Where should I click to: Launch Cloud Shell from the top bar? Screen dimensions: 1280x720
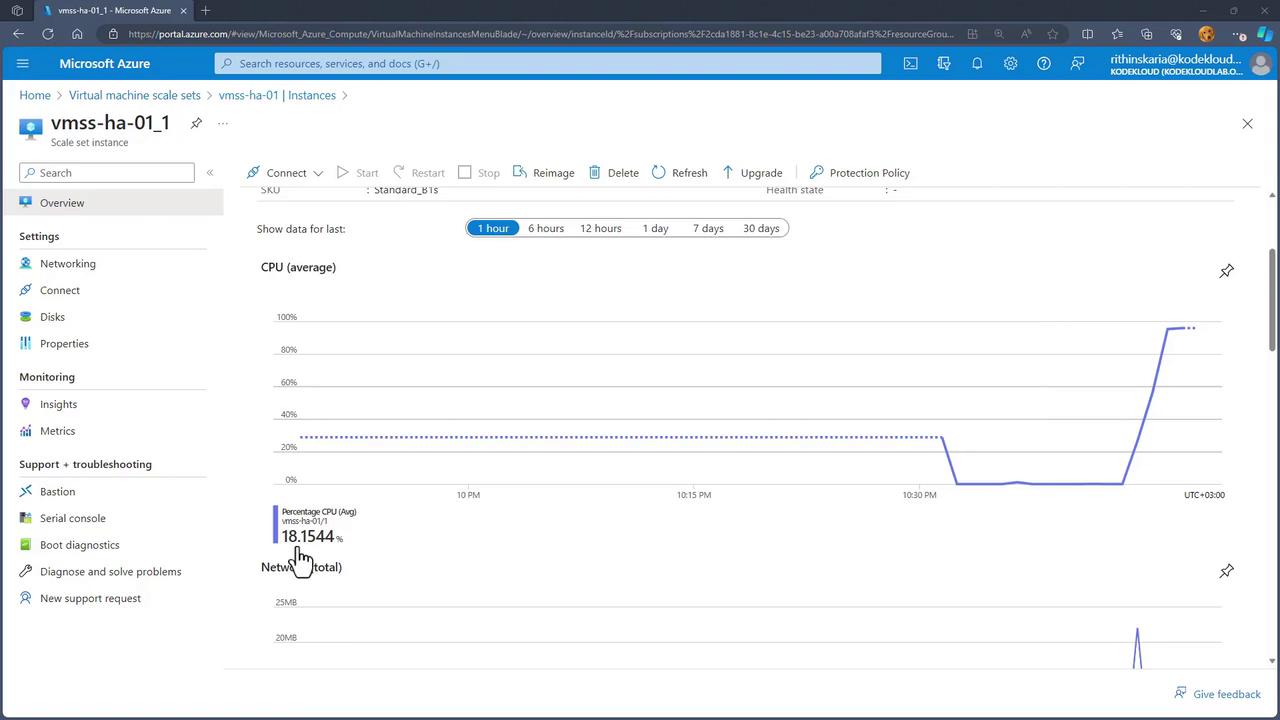910,63
